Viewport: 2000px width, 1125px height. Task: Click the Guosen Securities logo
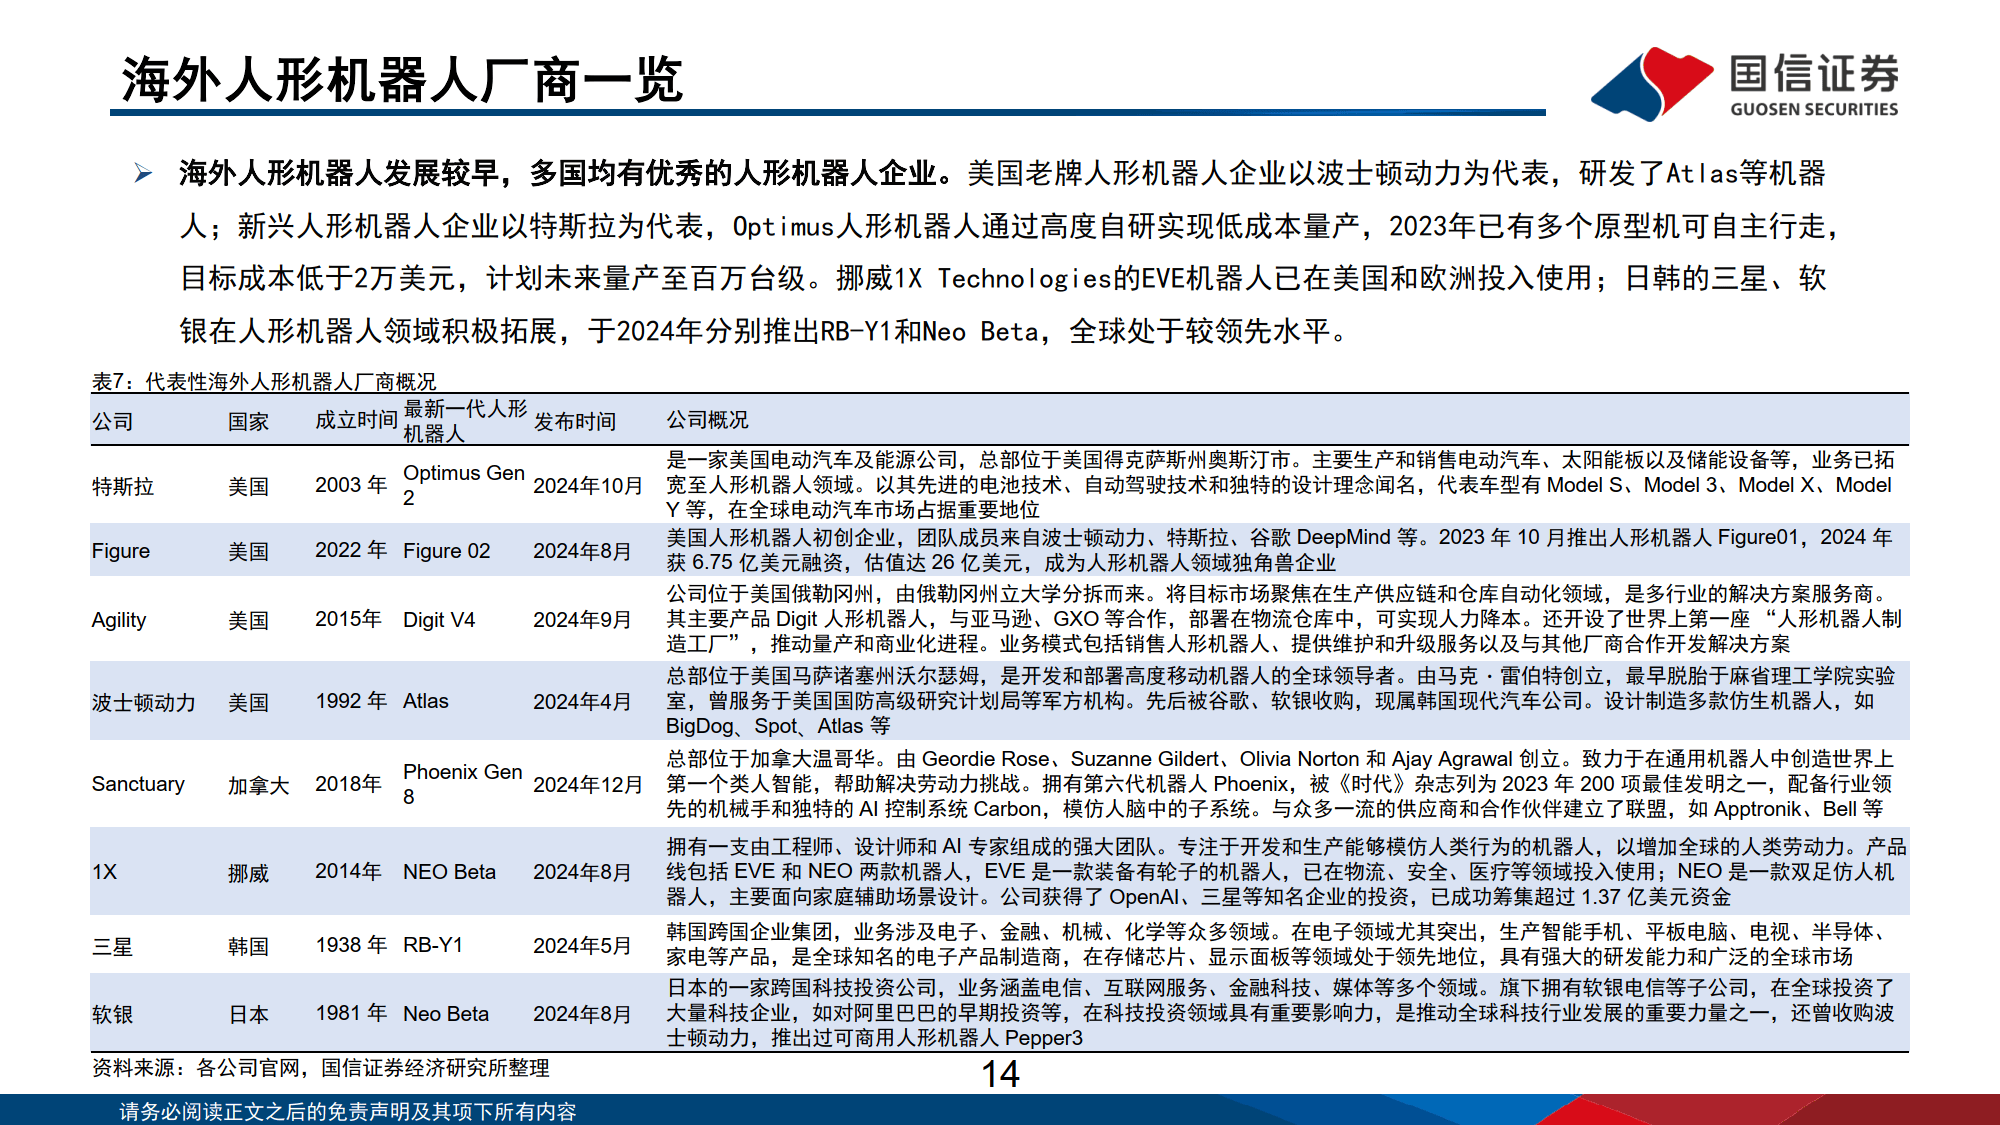click(1745, 84)
